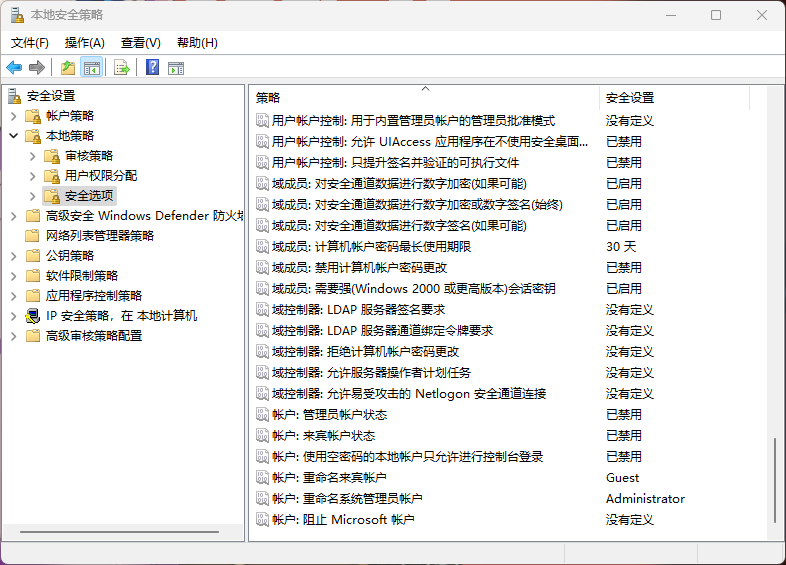The width and height of the screenshot is (786, 565).
Task: Select policy 用户帐户控制: 允许 UIAccess 应用程序
Action: 430,141
